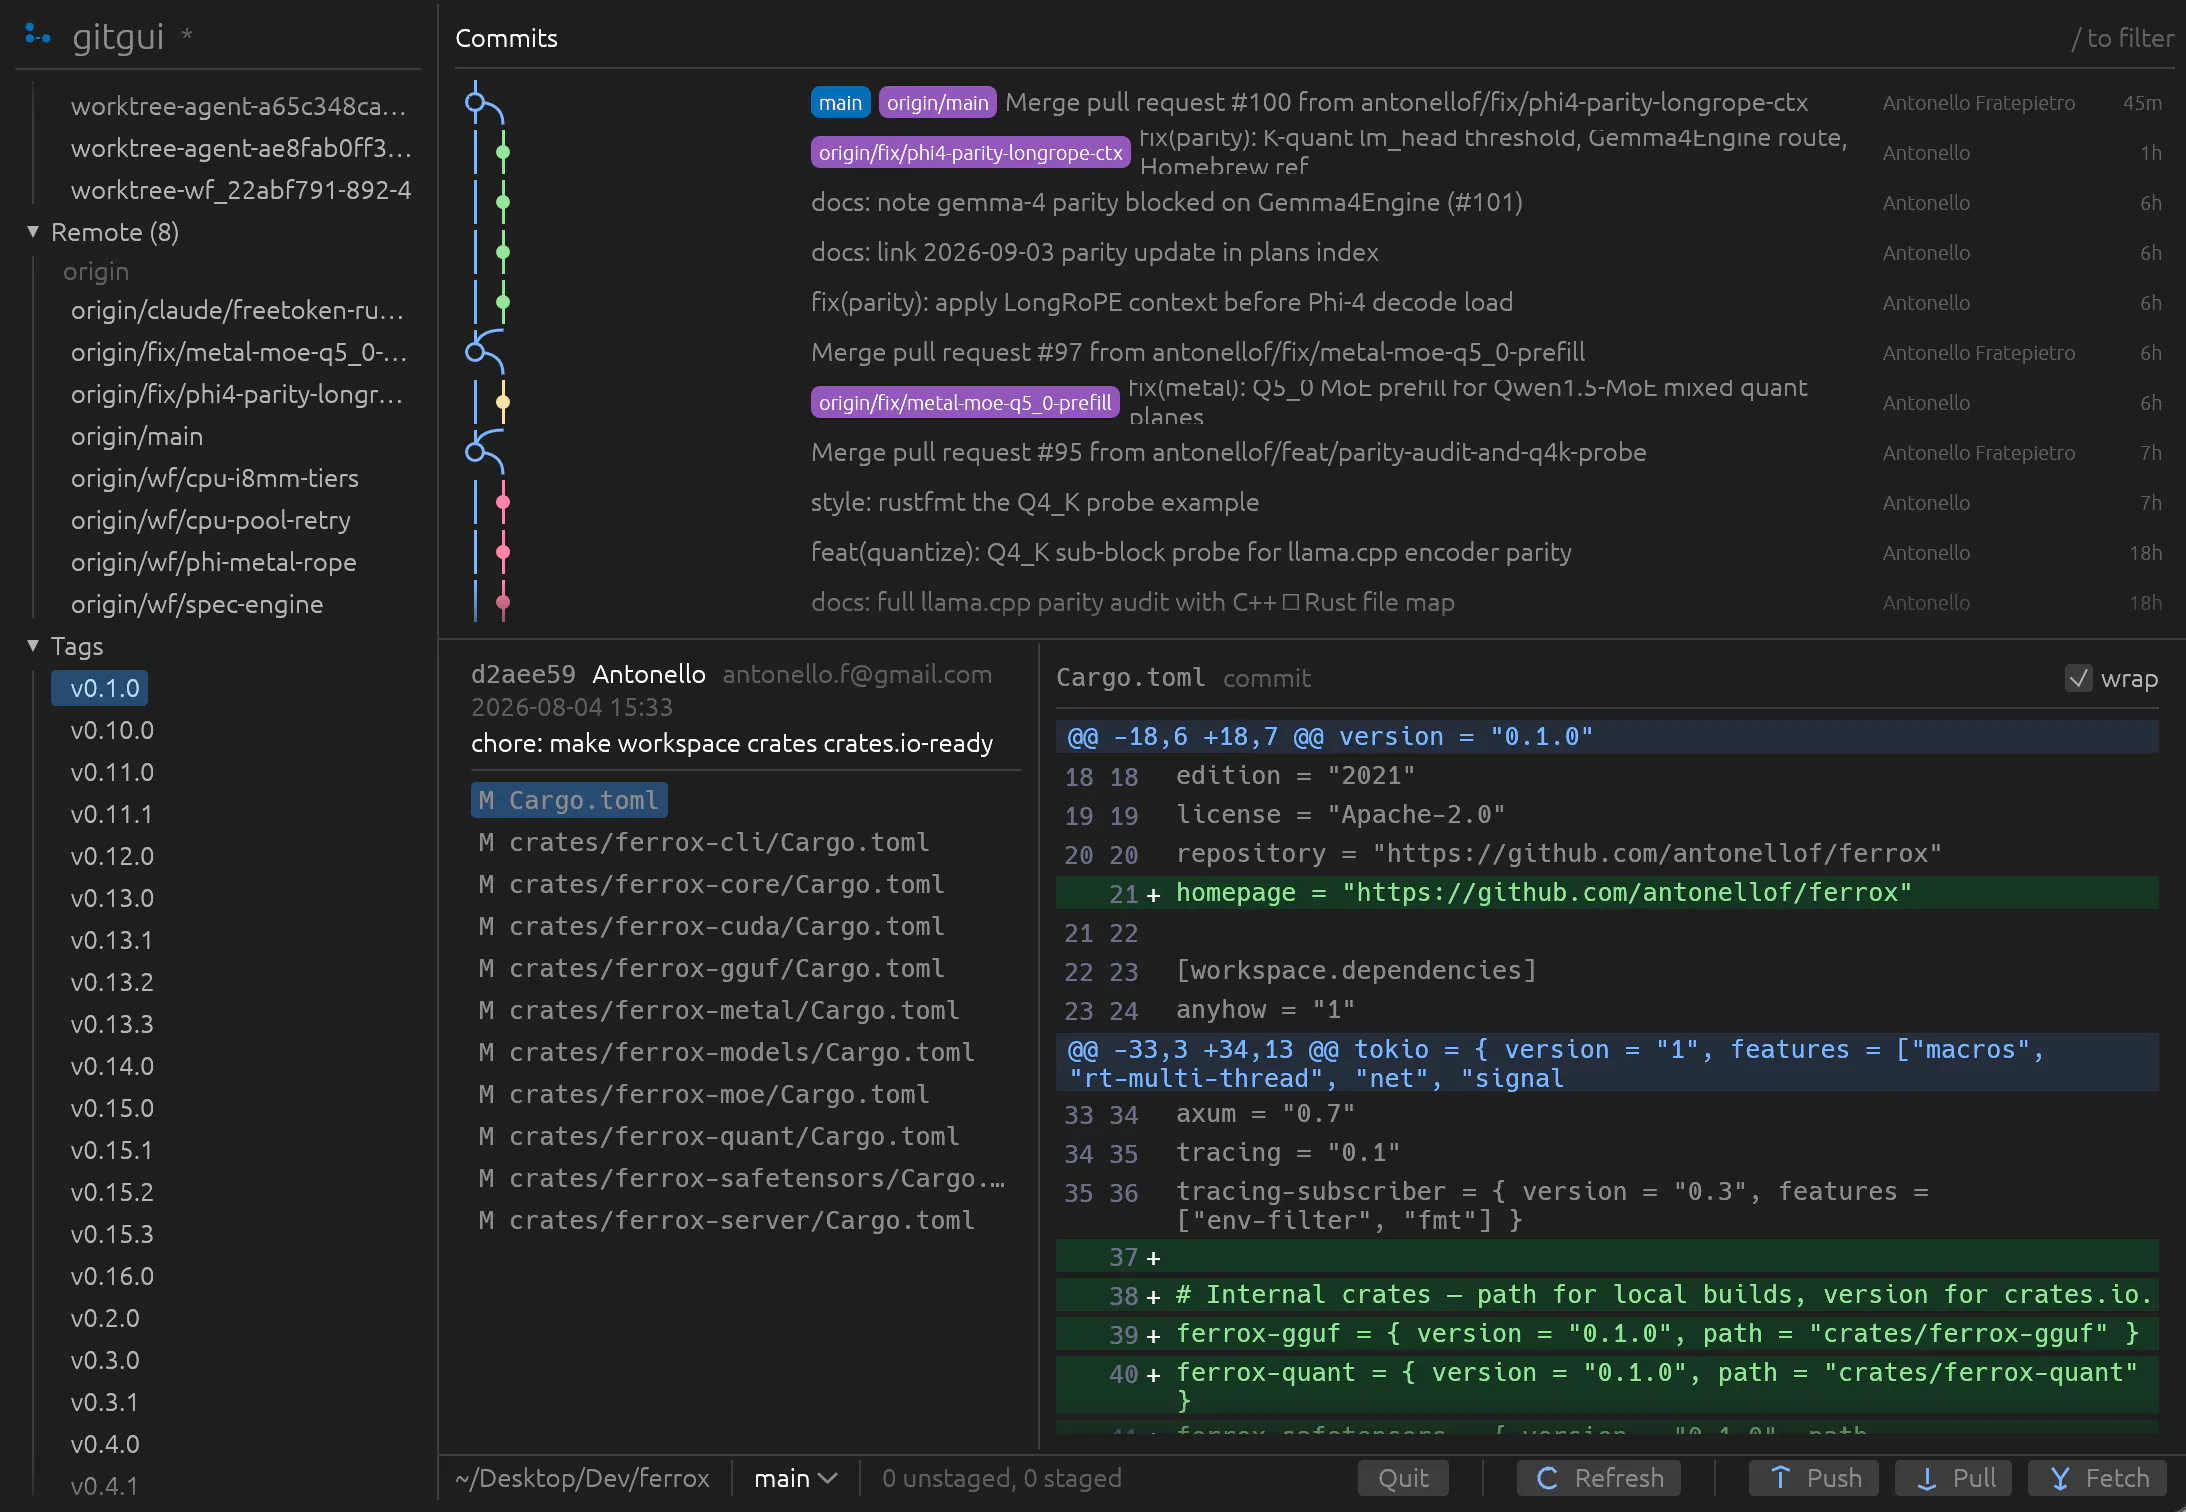Select tag v0.16.0
Screen dimensions: 2186x1512
tap(112, 1276)
